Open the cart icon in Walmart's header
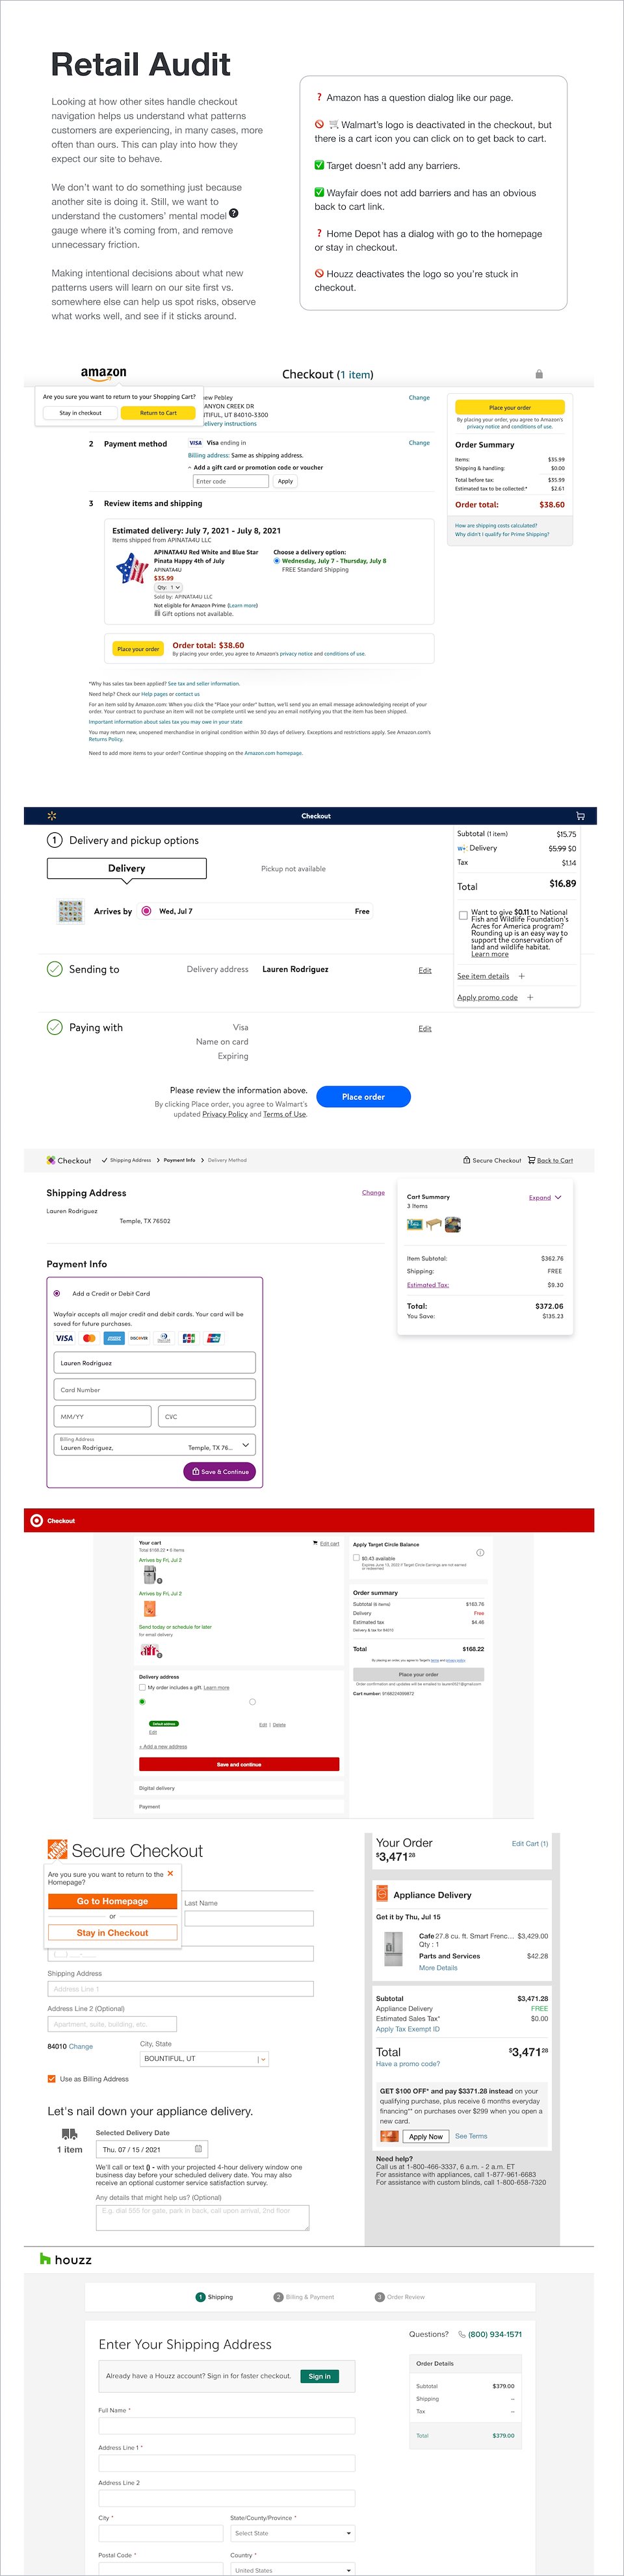The height and width of the screenshot is (2576, 624). pyautogui.click(x=581, y=816)
